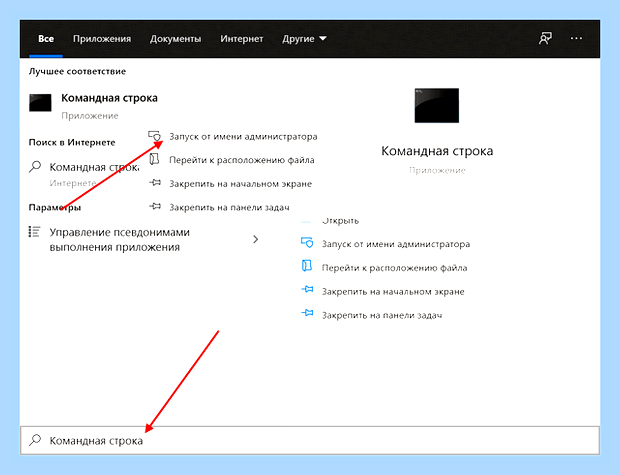
Task: Click Закрепить на панели задач in context menu
Action: pyautogui.click(x=229, y=207)
